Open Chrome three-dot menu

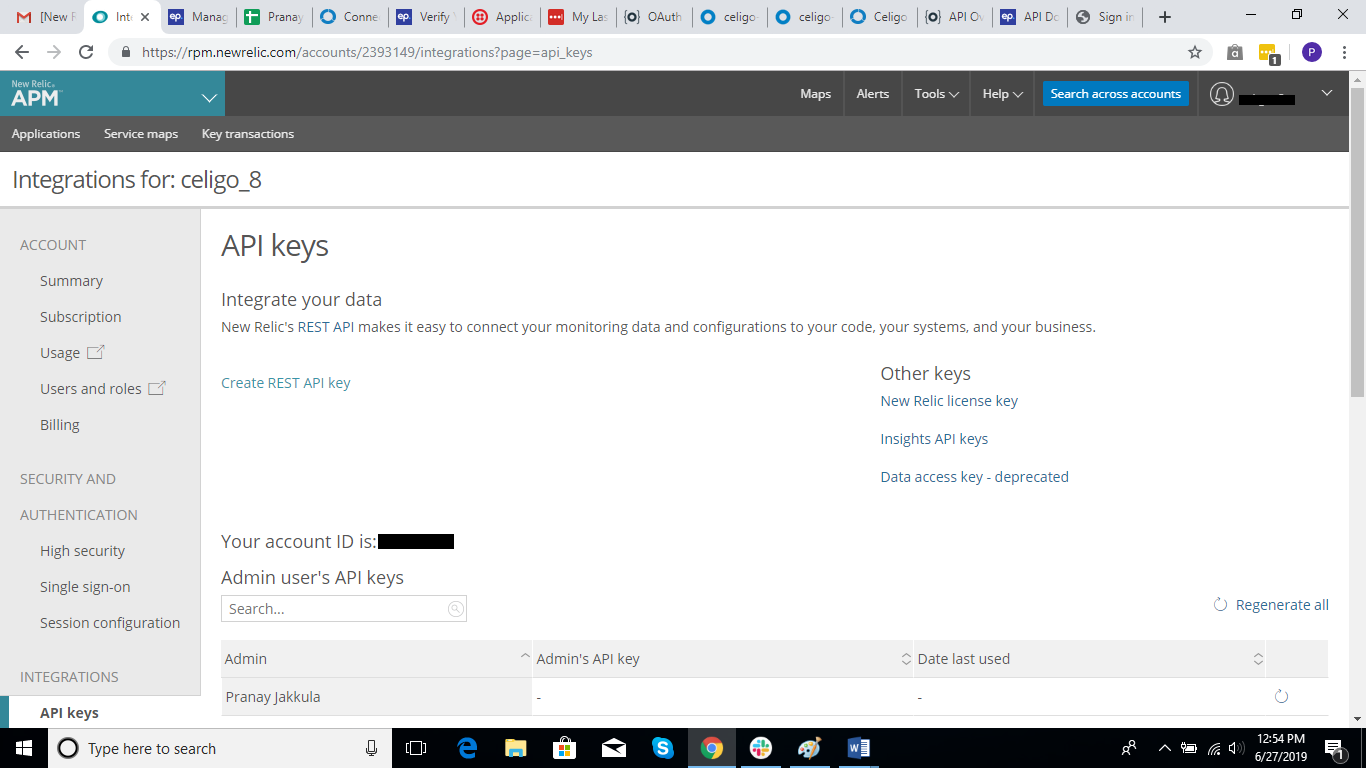click(x=1346, y=52)
